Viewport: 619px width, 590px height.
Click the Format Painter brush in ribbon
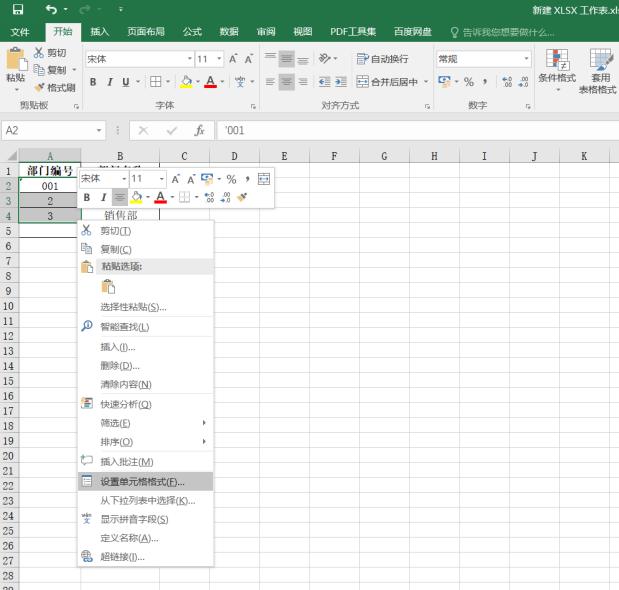[x=39, y=87]
